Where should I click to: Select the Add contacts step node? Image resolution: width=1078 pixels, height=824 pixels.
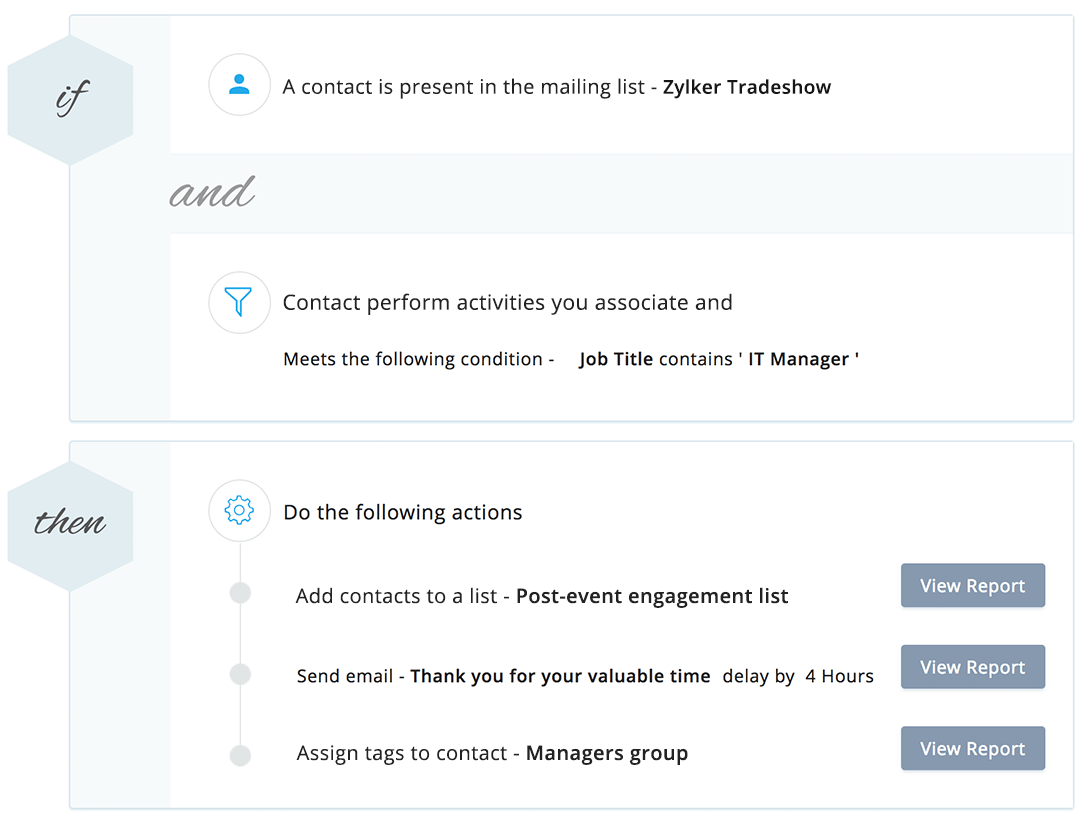pos(240,593)
